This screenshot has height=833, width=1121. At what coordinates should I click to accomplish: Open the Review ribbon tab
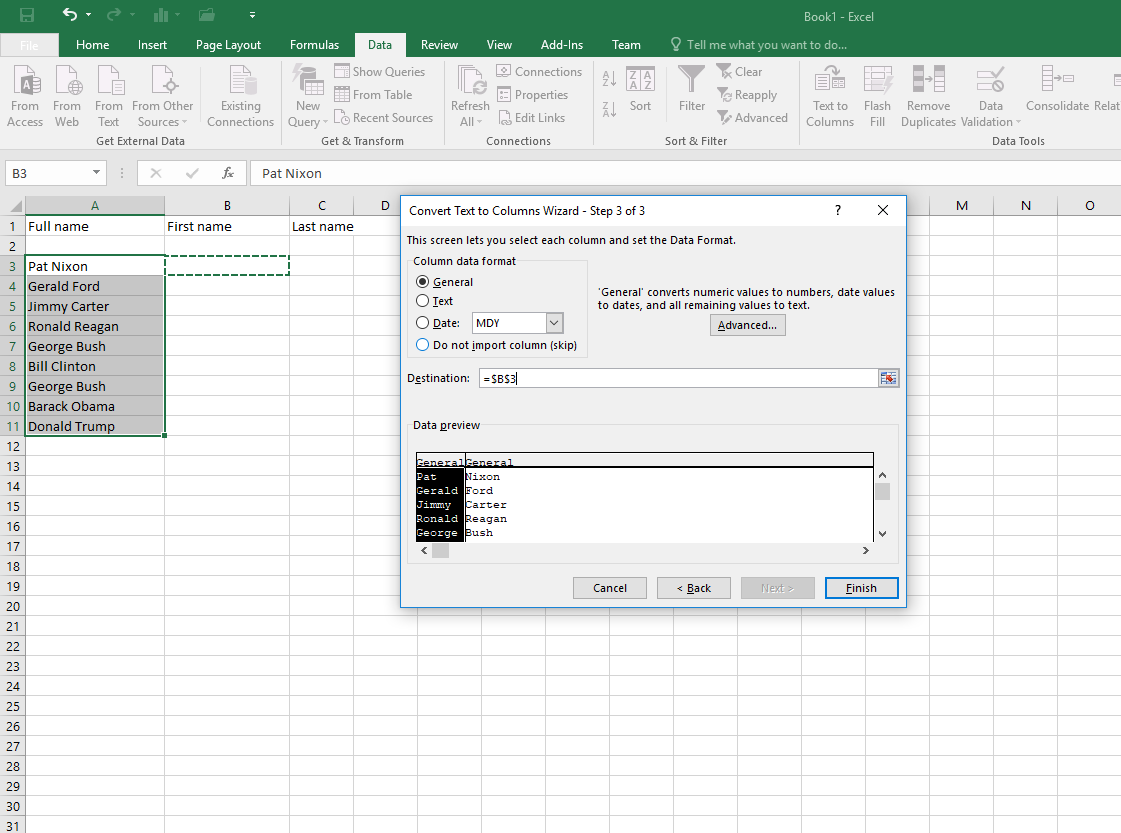(x=439, y=44)
